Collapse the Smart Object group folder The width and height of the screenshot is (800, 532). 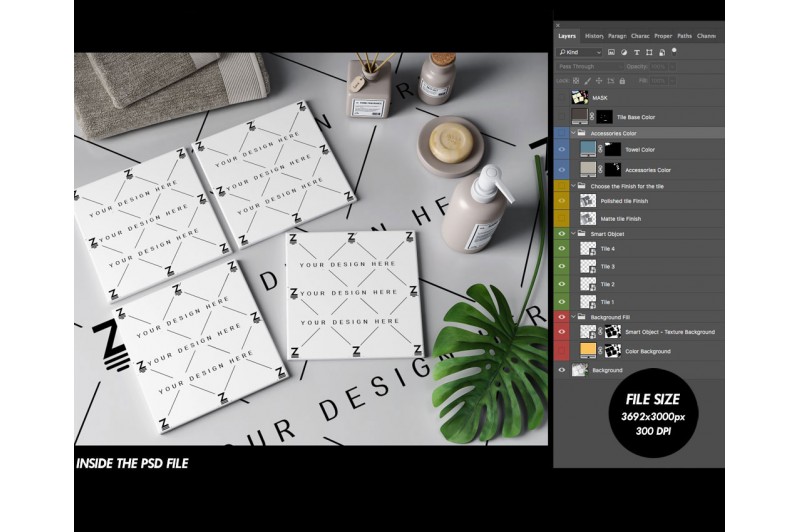pos(573,232)
